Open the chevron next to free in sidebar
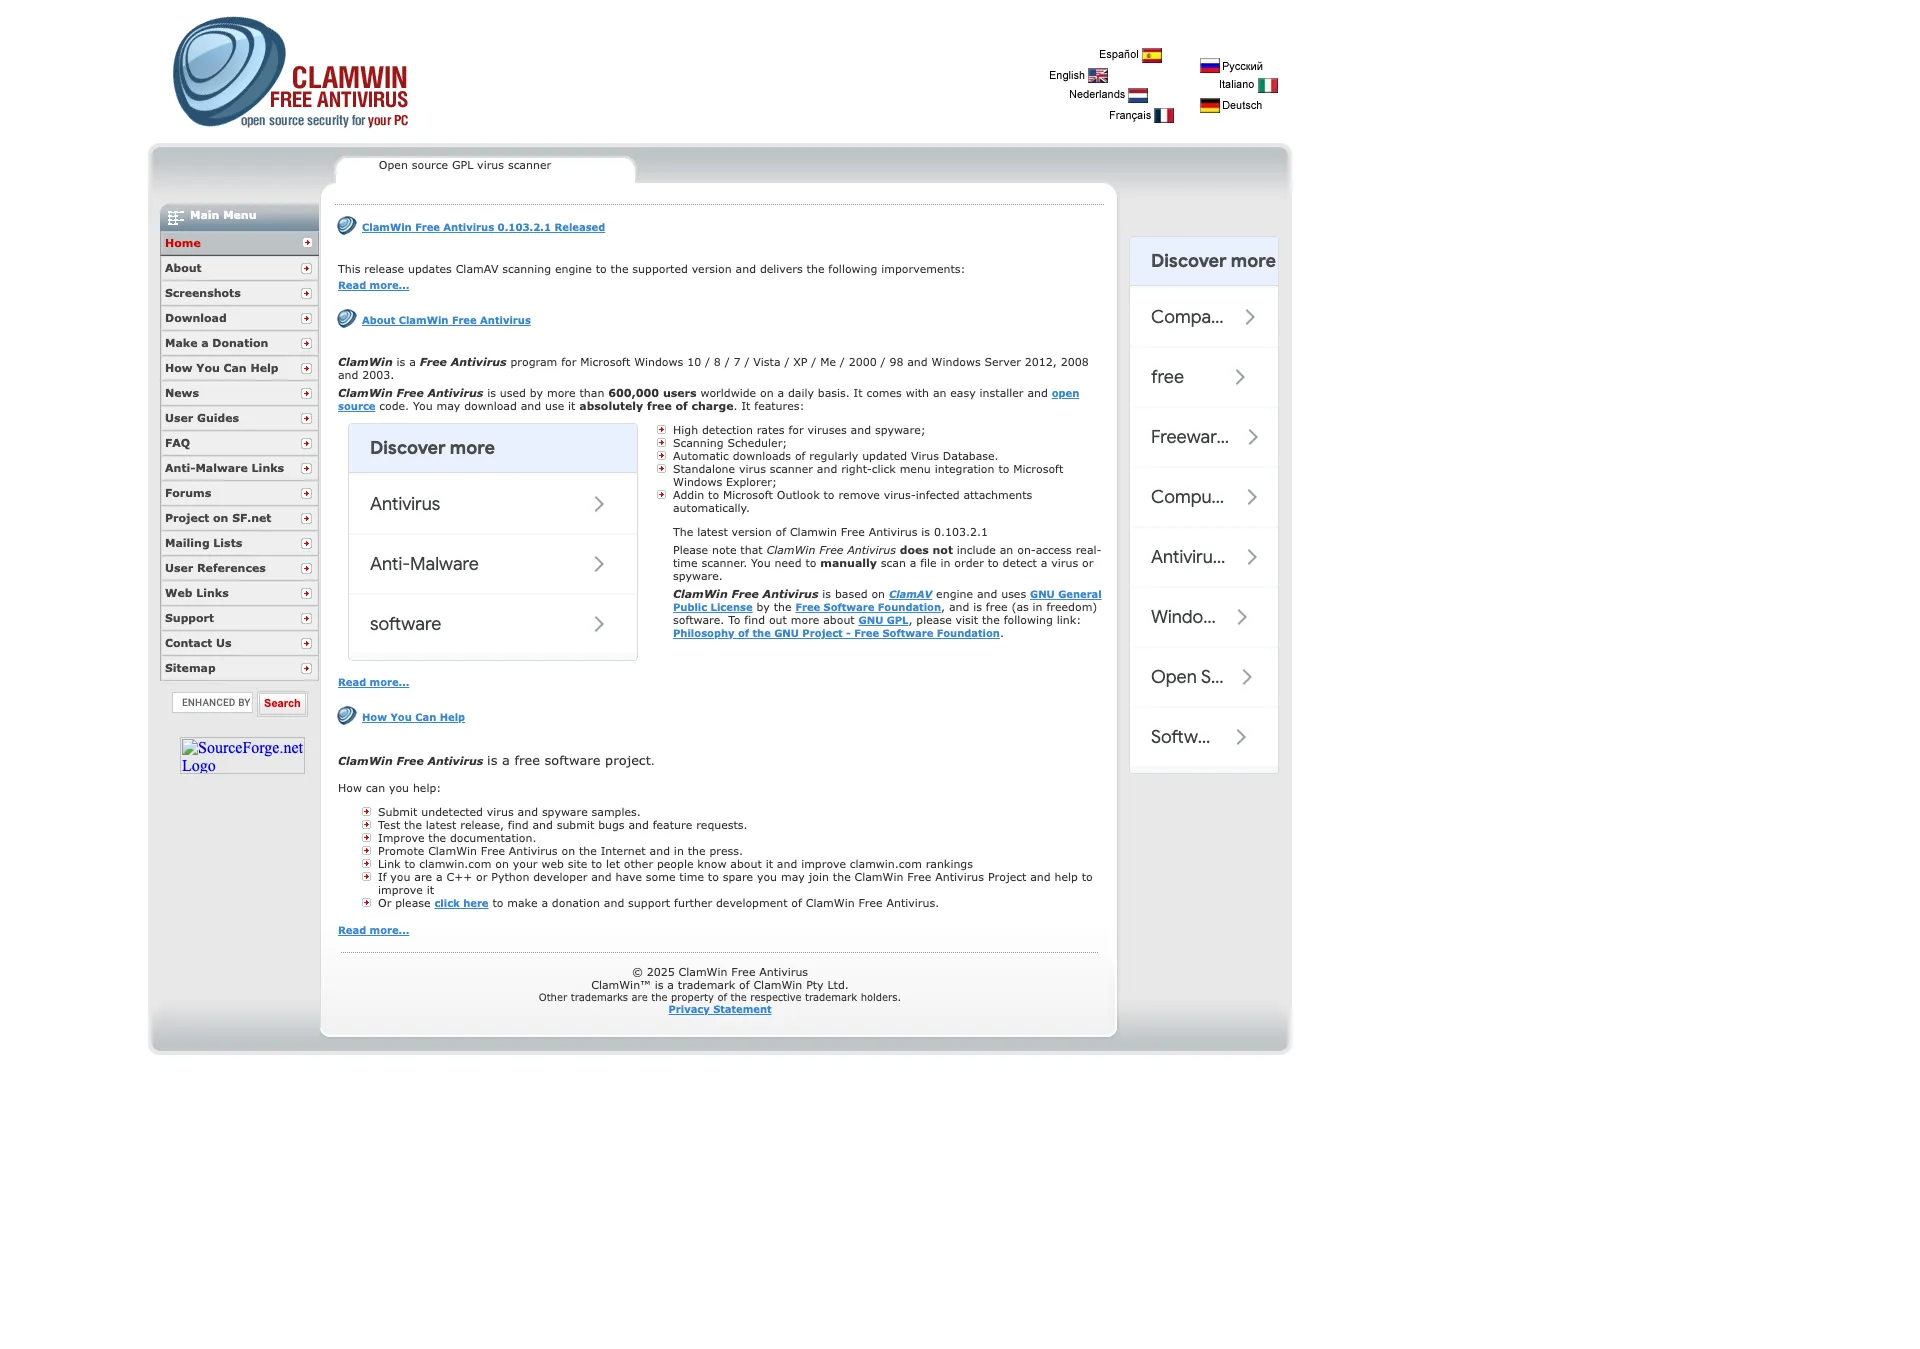Screen dimensions: 1920x1349 [x=1240, y=377]
